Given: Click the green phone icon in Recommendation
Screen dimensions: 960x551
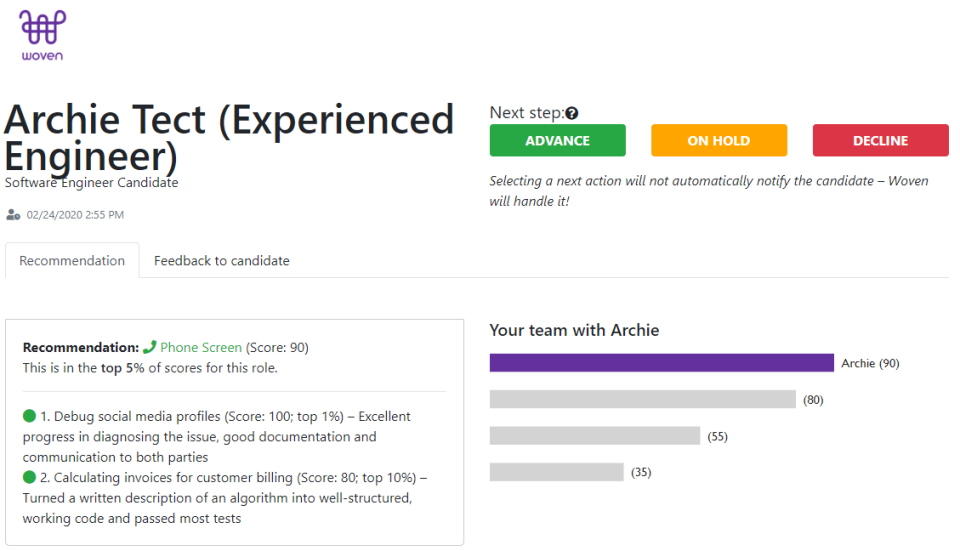Looking at the screenshot, I should coord(150,348).
